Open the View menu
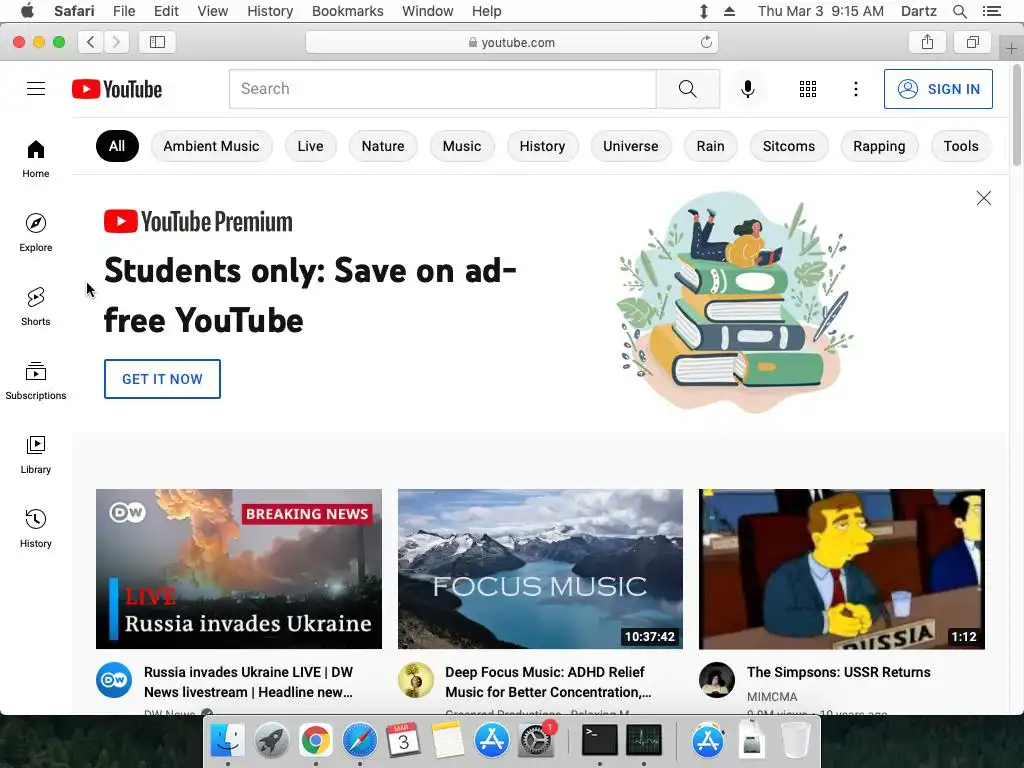Viewport: 1024px width, 768px height. pyautogui.click(x=213, y=11)
